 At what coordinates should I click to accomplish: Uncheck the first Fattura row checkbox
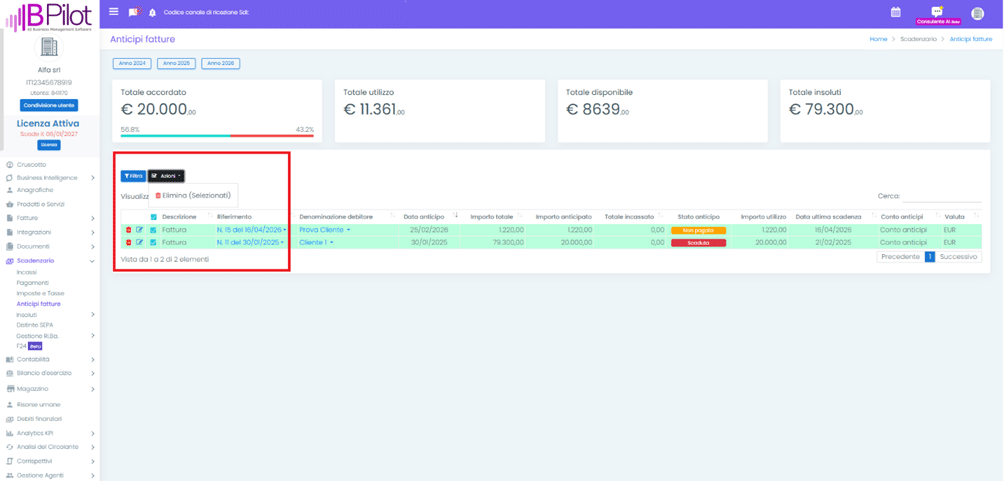point(153,230)
